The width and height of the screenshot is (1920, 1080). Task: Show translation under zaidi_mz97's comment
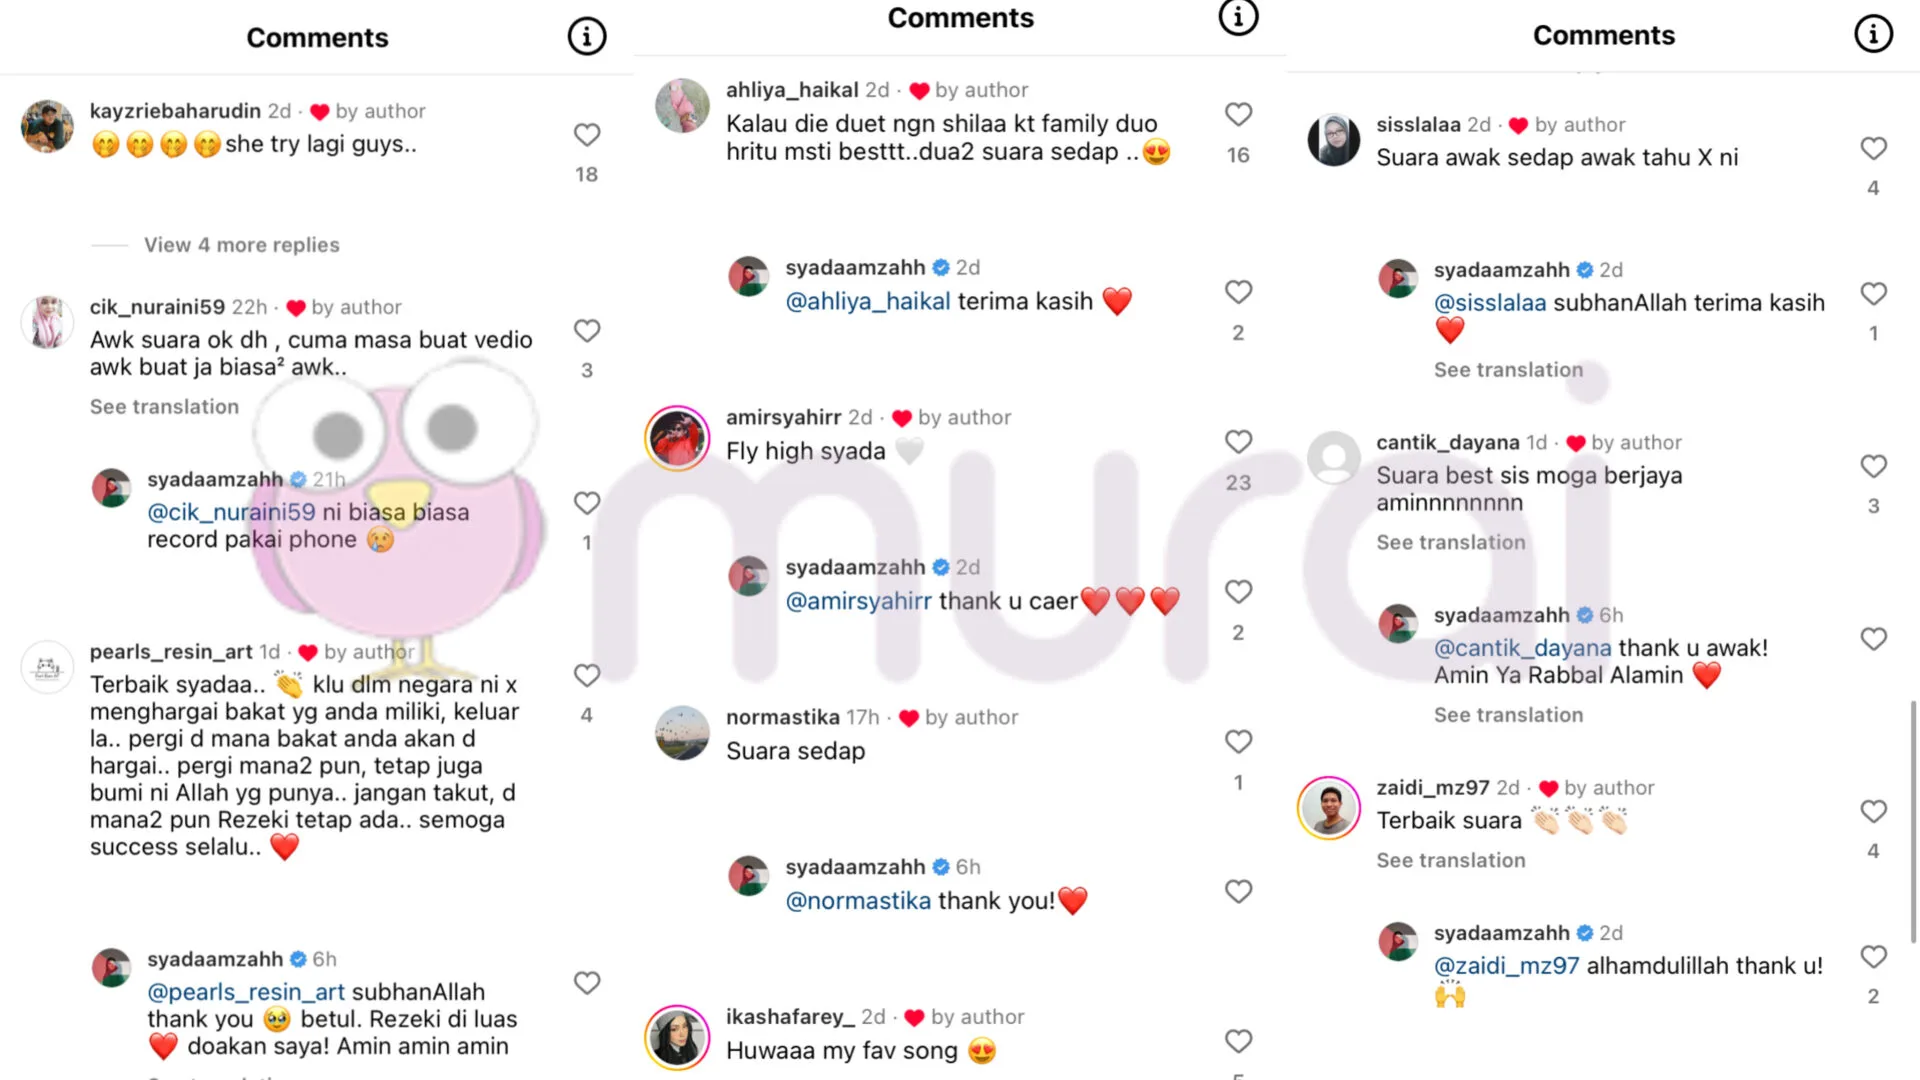click(x=1451, y=860)
